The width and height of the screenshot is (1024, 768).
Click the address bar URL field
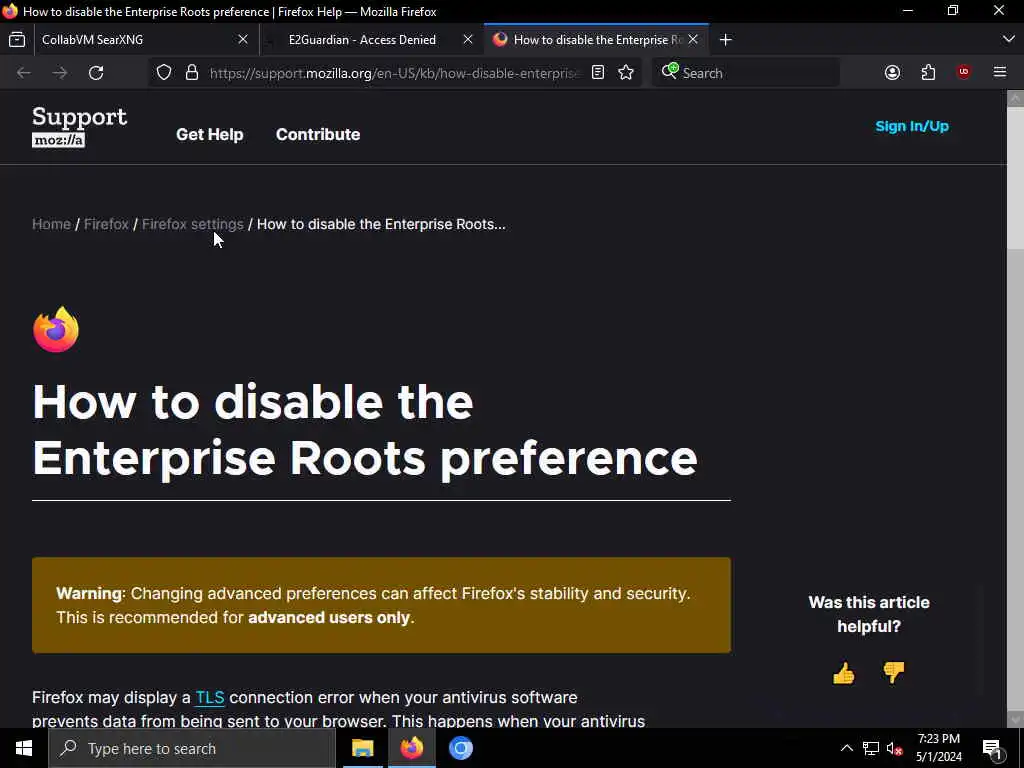(x=394, y=72)
